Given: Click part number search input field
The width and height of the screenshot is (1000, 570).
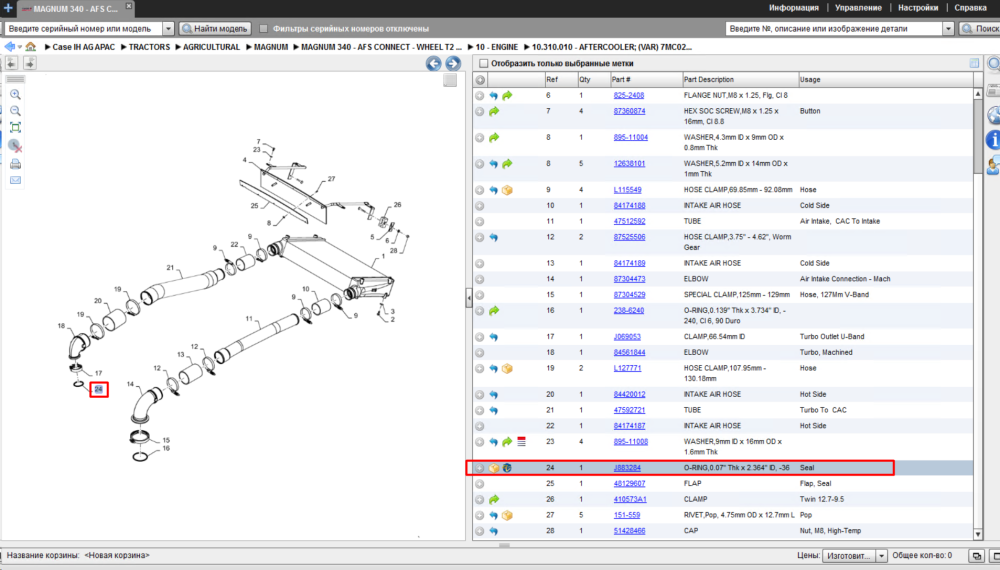Looking at the screenshot, I should pos(834,29).
